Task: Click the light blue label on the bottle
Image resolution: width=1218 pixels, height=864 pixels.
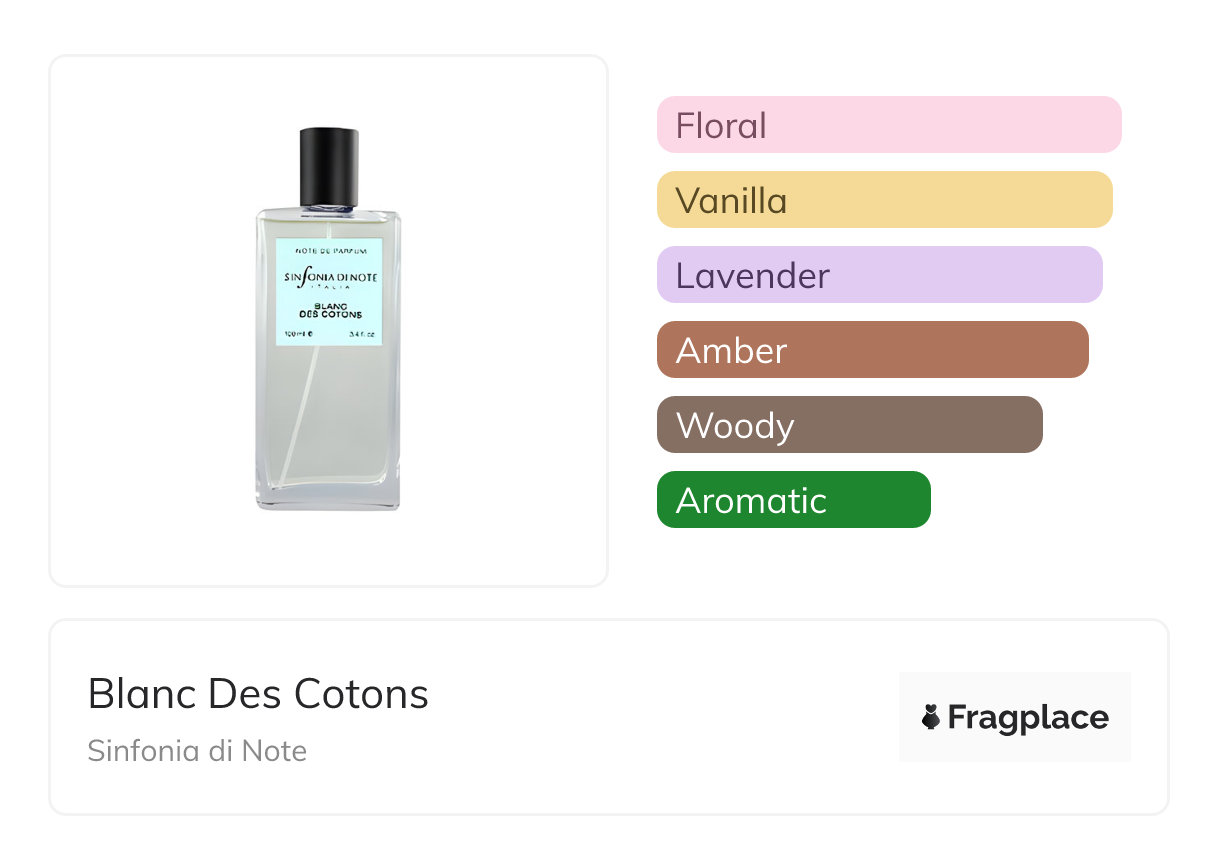Action: coord(328,292)
